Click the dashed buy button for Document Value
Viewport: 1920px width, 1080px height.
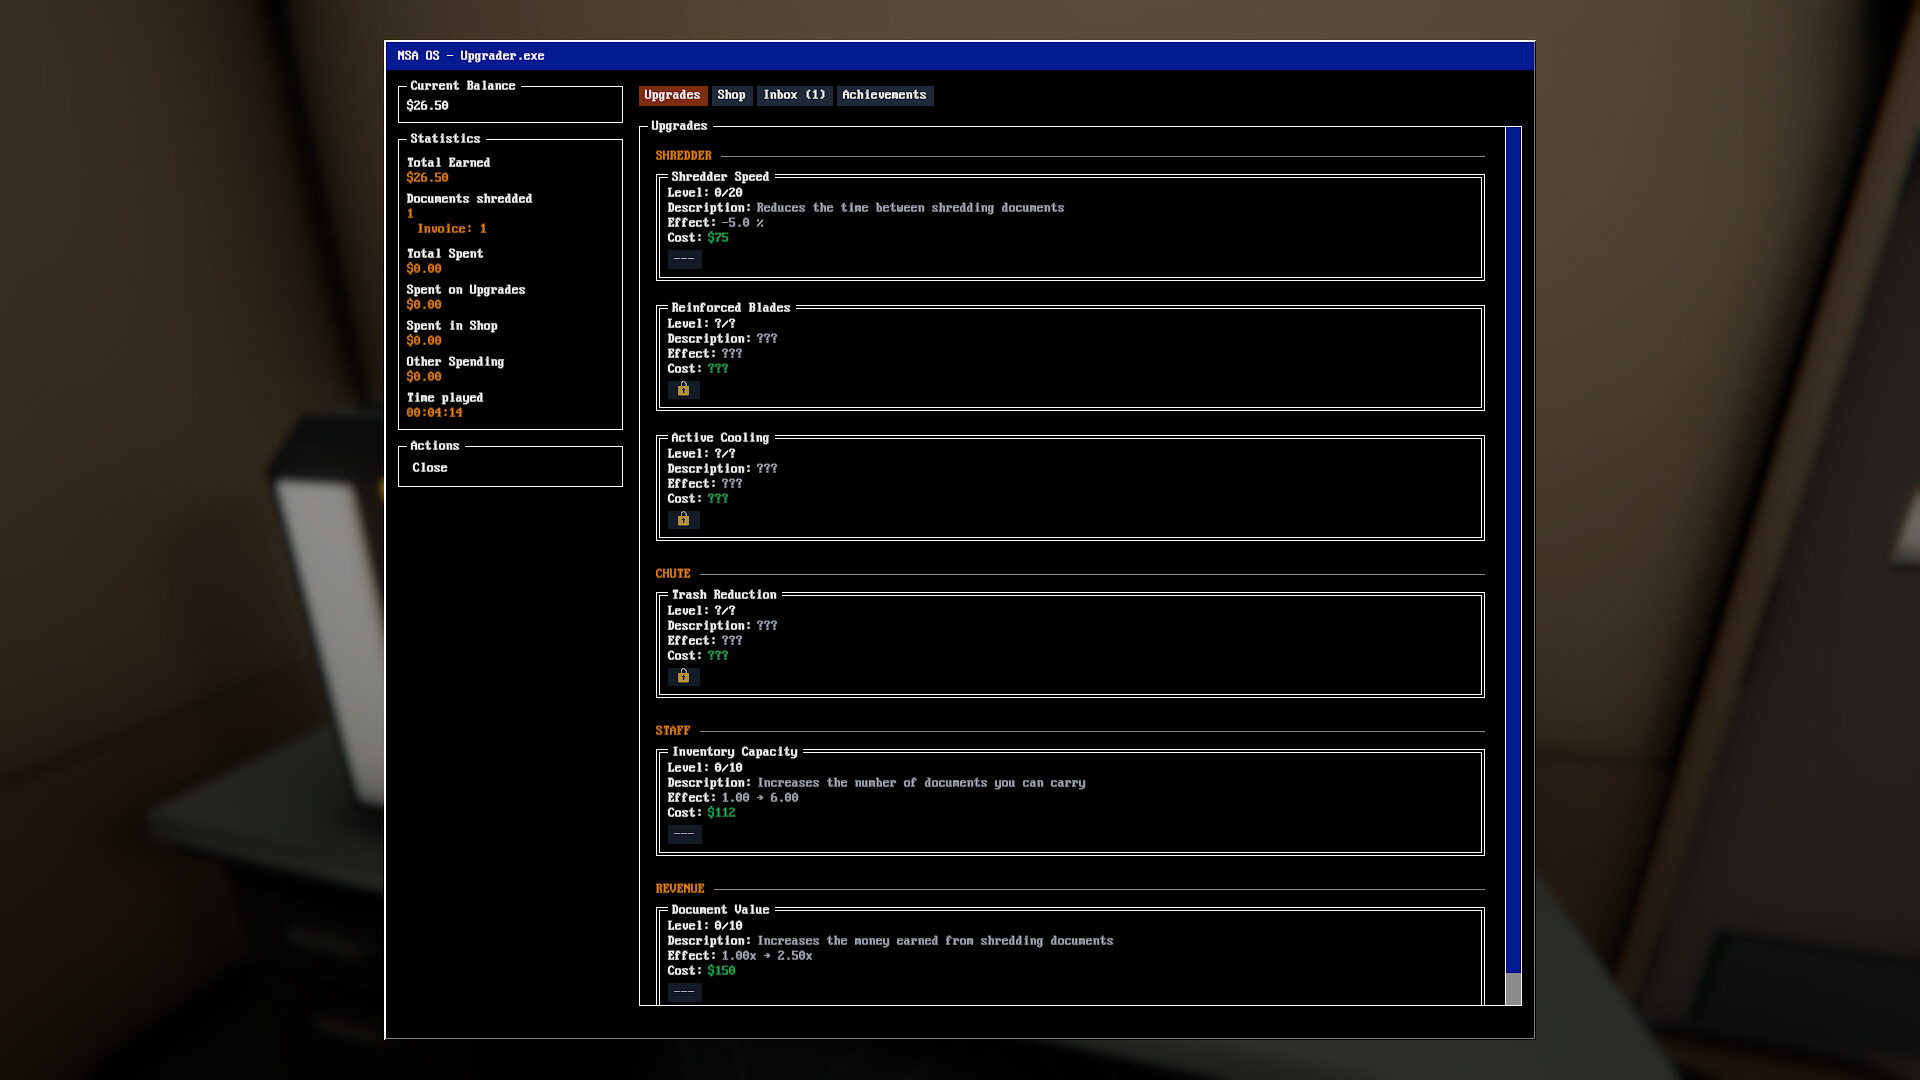684,992
